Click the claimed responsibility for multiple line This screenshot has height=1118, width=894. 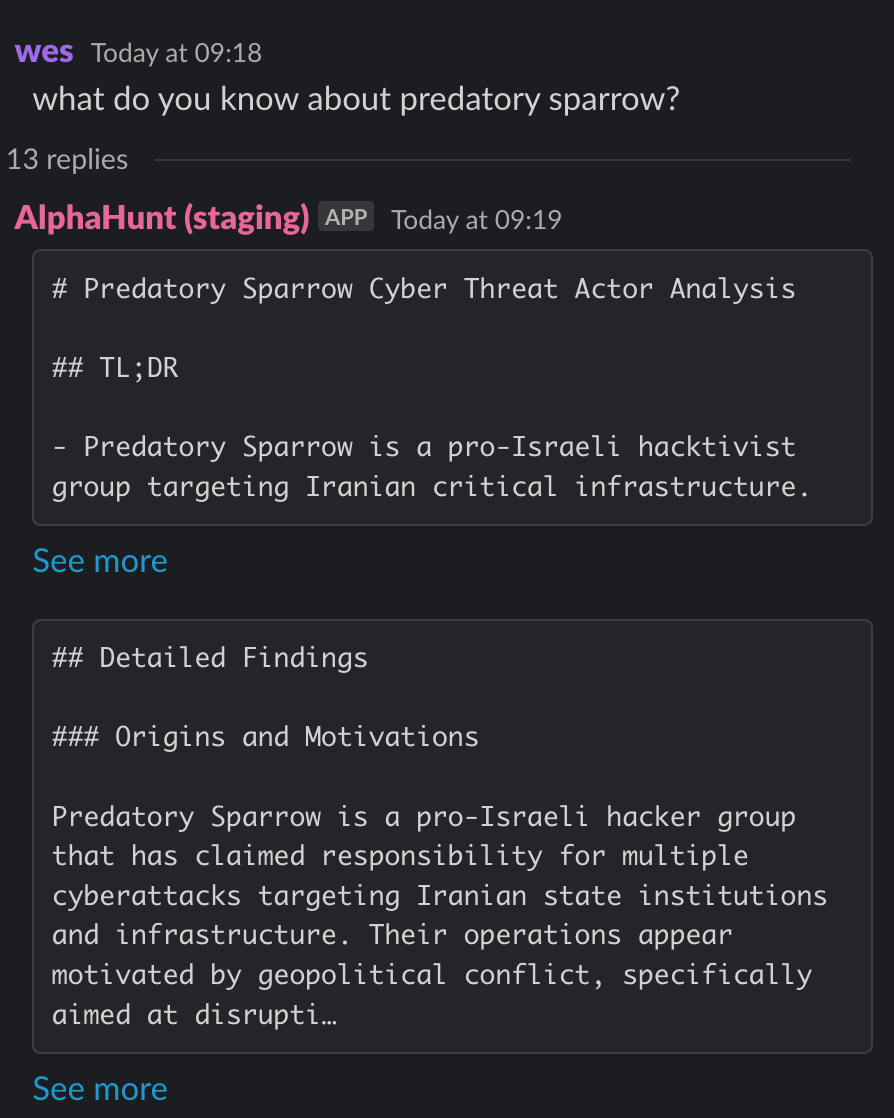coord(400,856)
